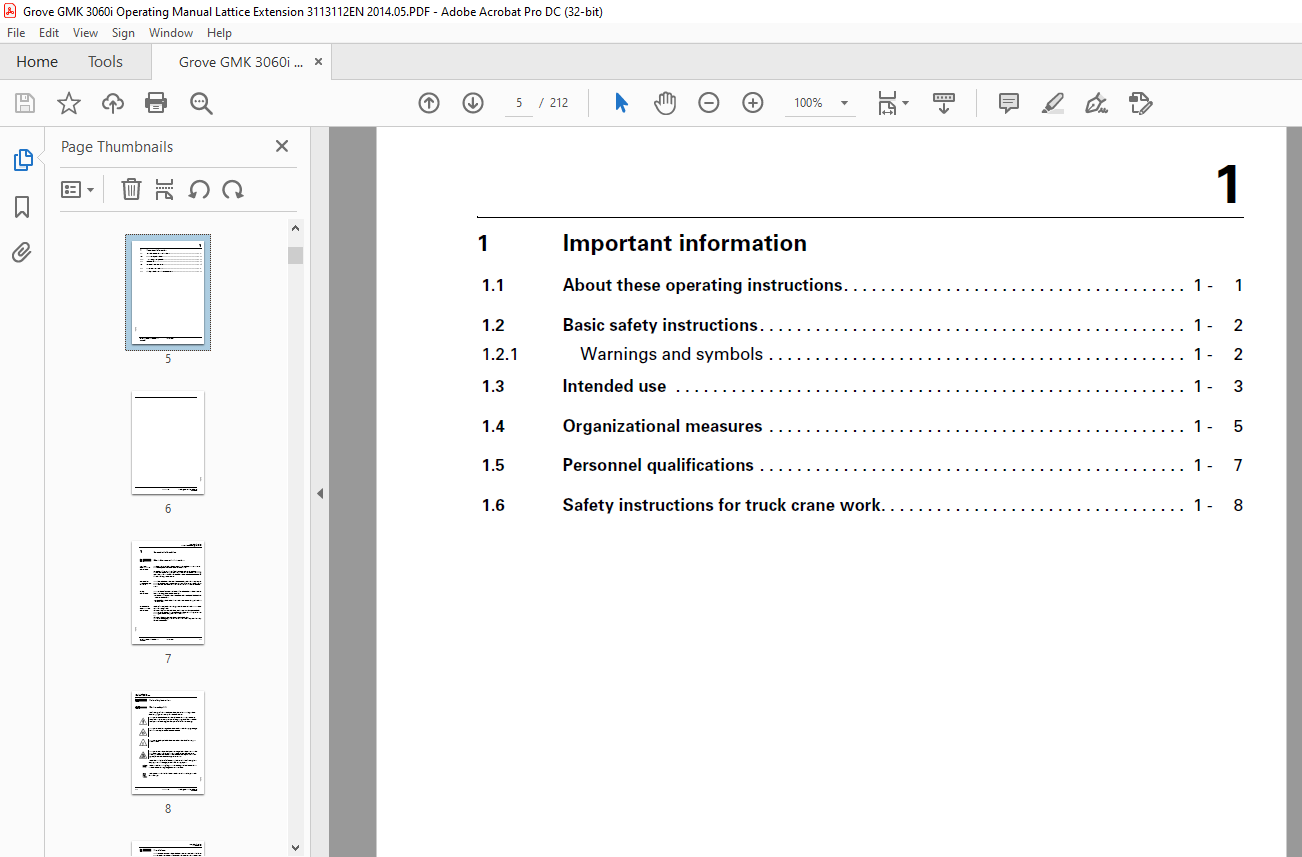Click the insert page break icon

tap(165, 189)
